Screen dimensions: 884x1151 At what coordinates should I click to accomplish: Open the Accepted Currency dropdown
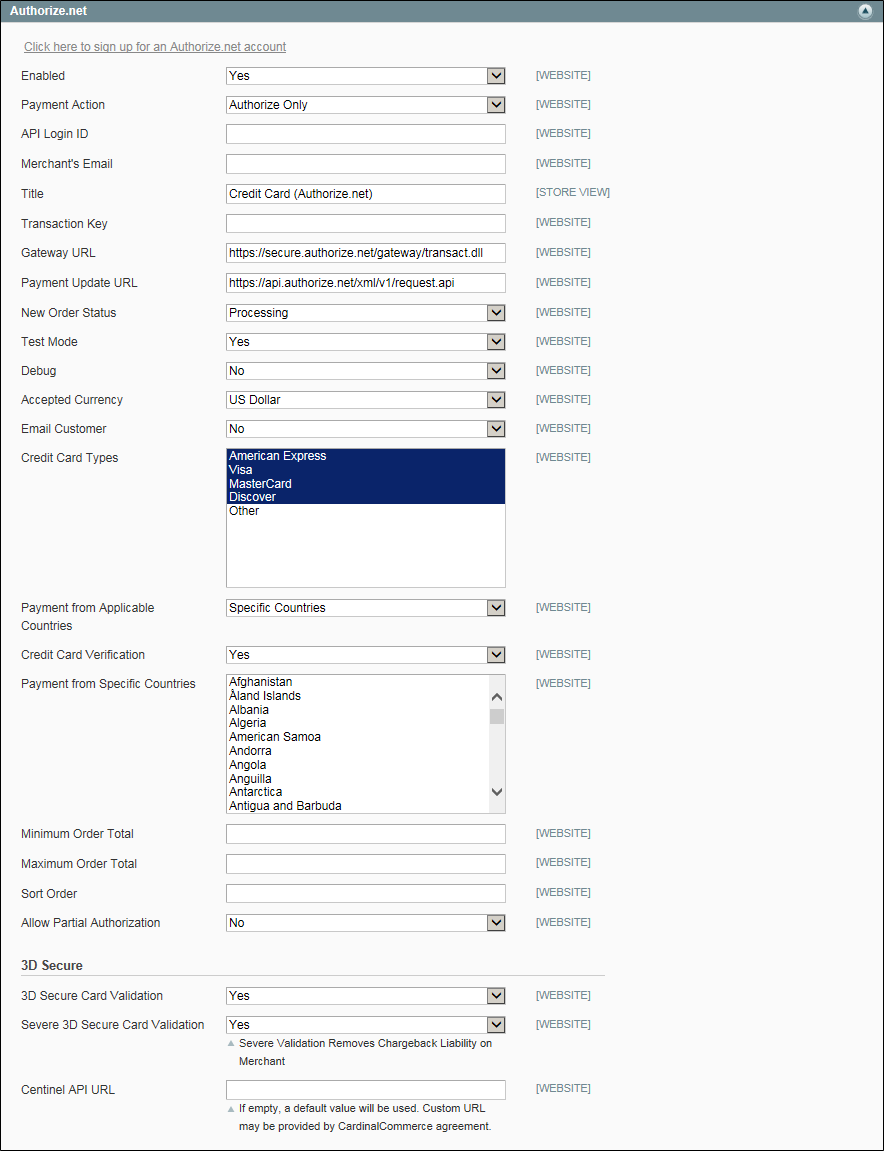[x=366, y=400]
